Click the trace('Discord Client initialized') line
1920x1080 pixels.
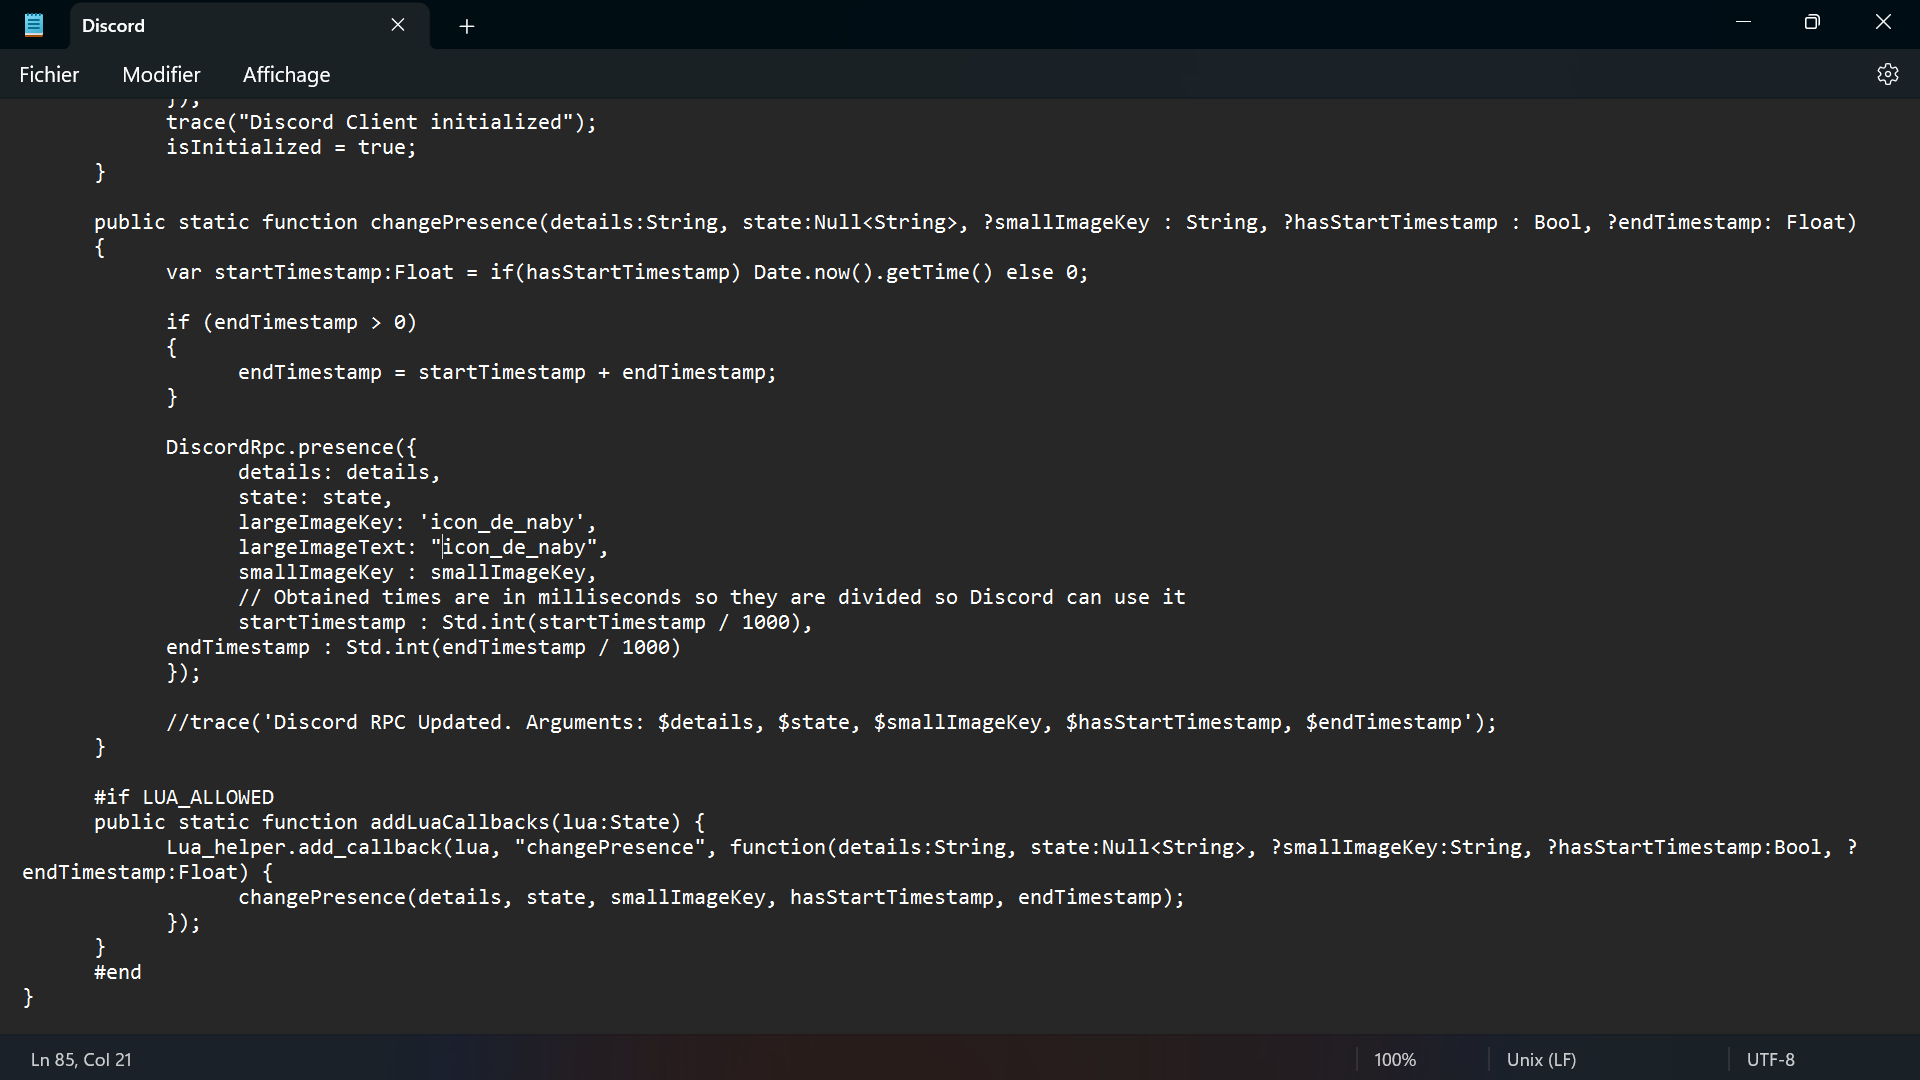(x=380, y=121)
